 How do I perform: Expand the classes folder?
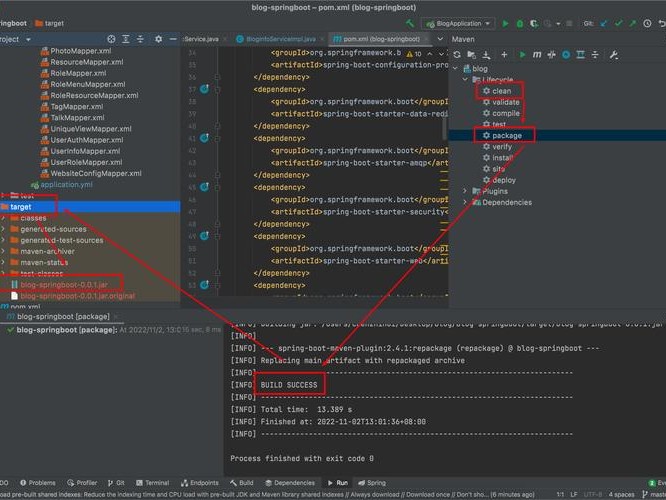(x=3, y=218)
